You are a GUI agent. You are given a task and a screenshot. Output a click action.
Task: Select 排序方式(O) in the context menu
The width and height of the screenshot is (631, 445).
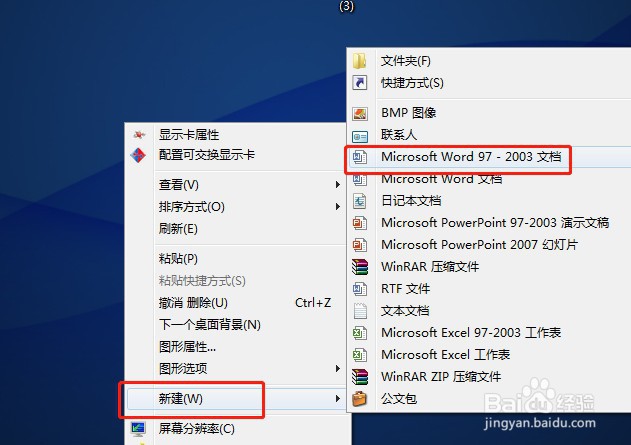pyautogui.click(x=192, y=207)
